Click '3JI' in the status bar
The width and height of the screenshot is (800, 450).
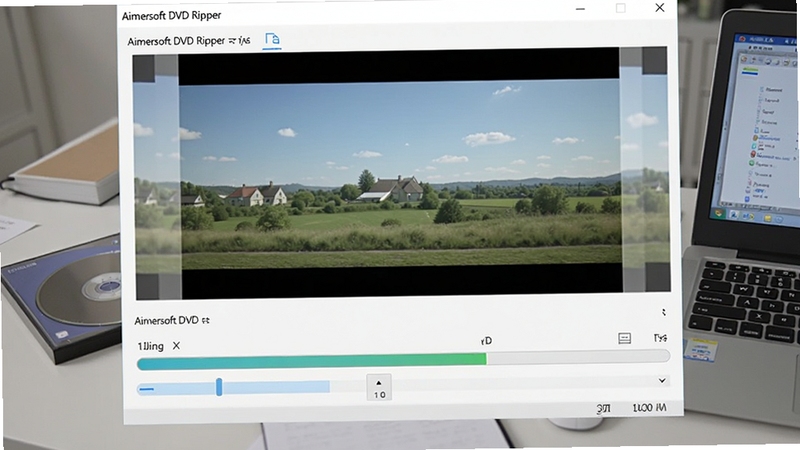pos(603,408)
